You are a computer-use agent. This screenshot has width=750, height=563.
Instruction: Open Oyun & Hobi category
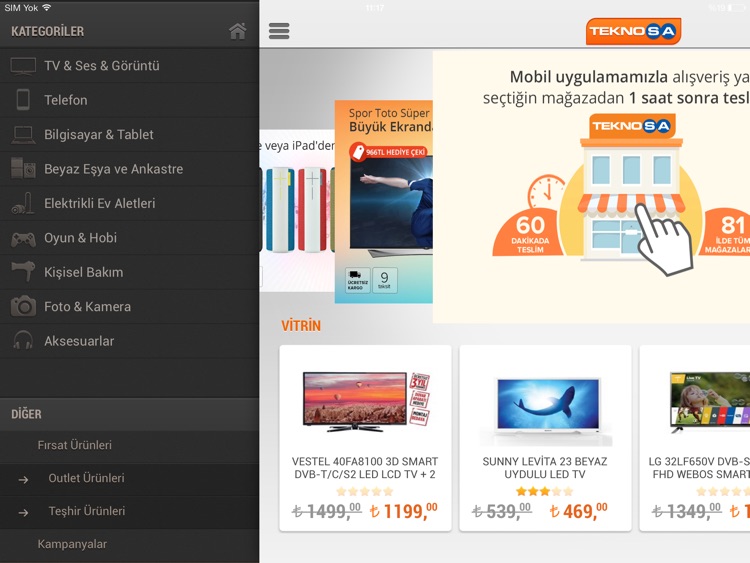click(x=130, y=238)
